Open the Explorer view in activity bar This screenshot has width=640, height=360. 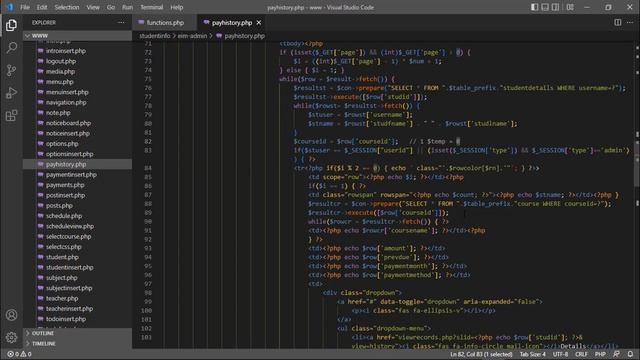pyautogui.click(x=11, y=25)
